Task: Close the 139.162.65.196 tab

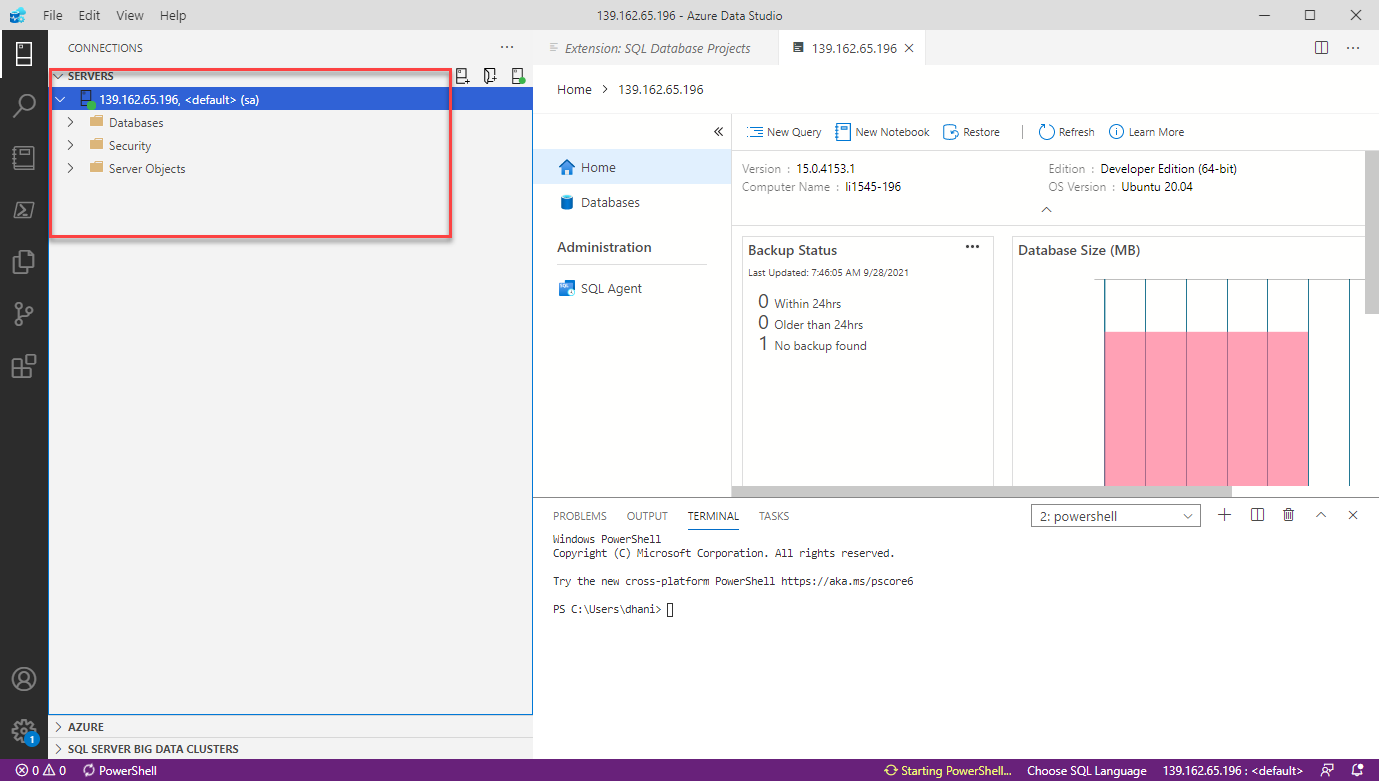Action: 909,48
